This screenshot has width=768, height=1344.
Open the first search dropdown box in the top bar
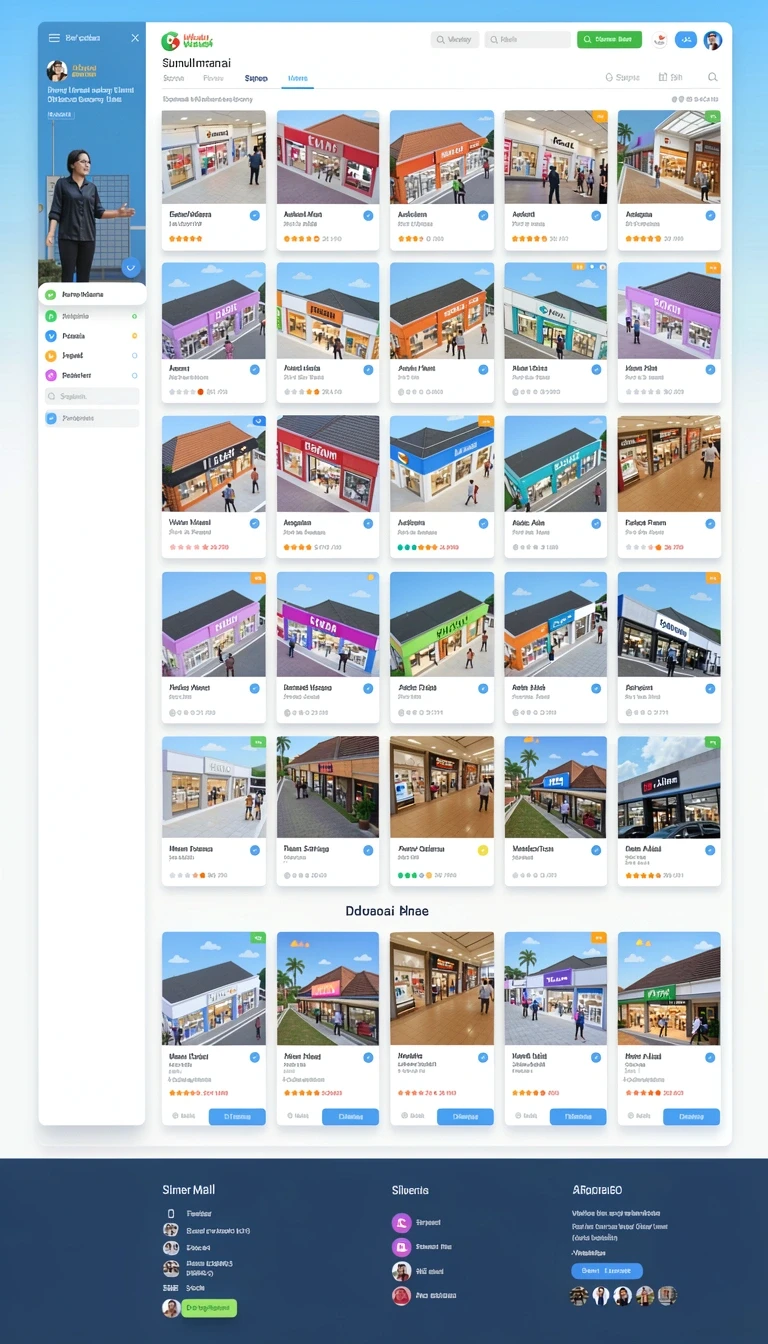(x=455, y=40)
